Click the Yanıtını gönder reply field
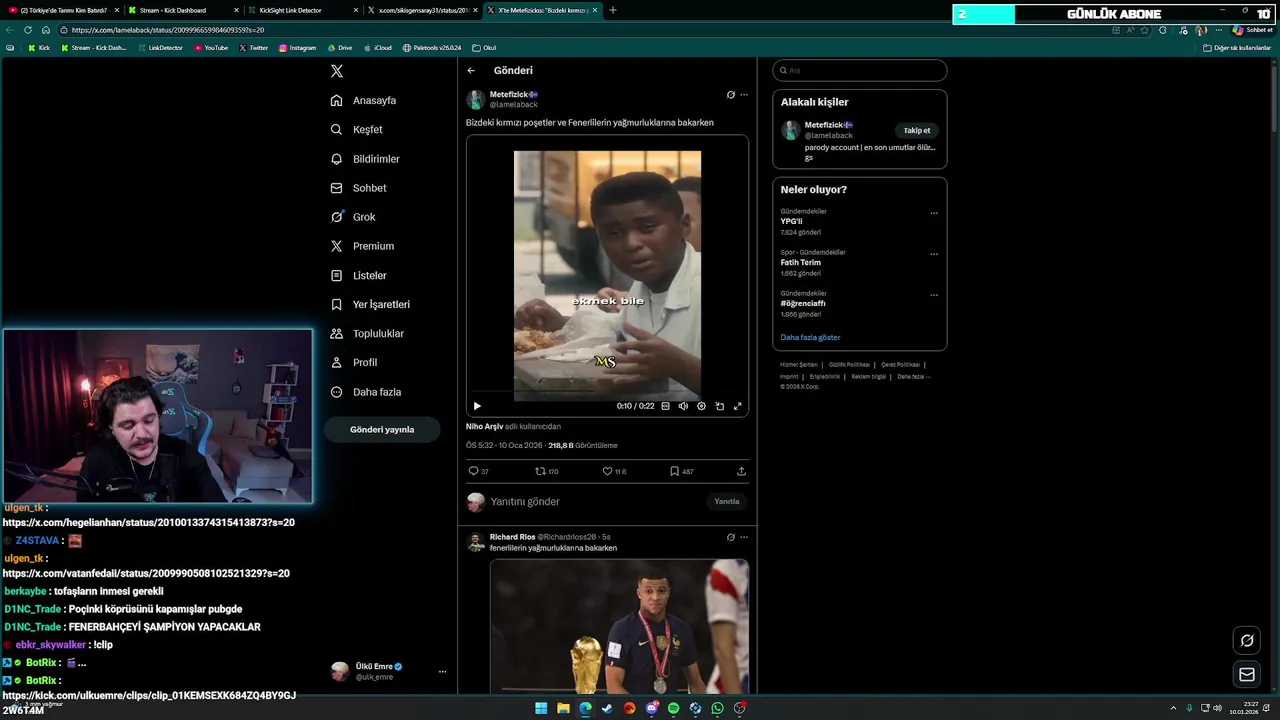The width and height of the screenshot is (1280, 720). [x=595, y=501]
